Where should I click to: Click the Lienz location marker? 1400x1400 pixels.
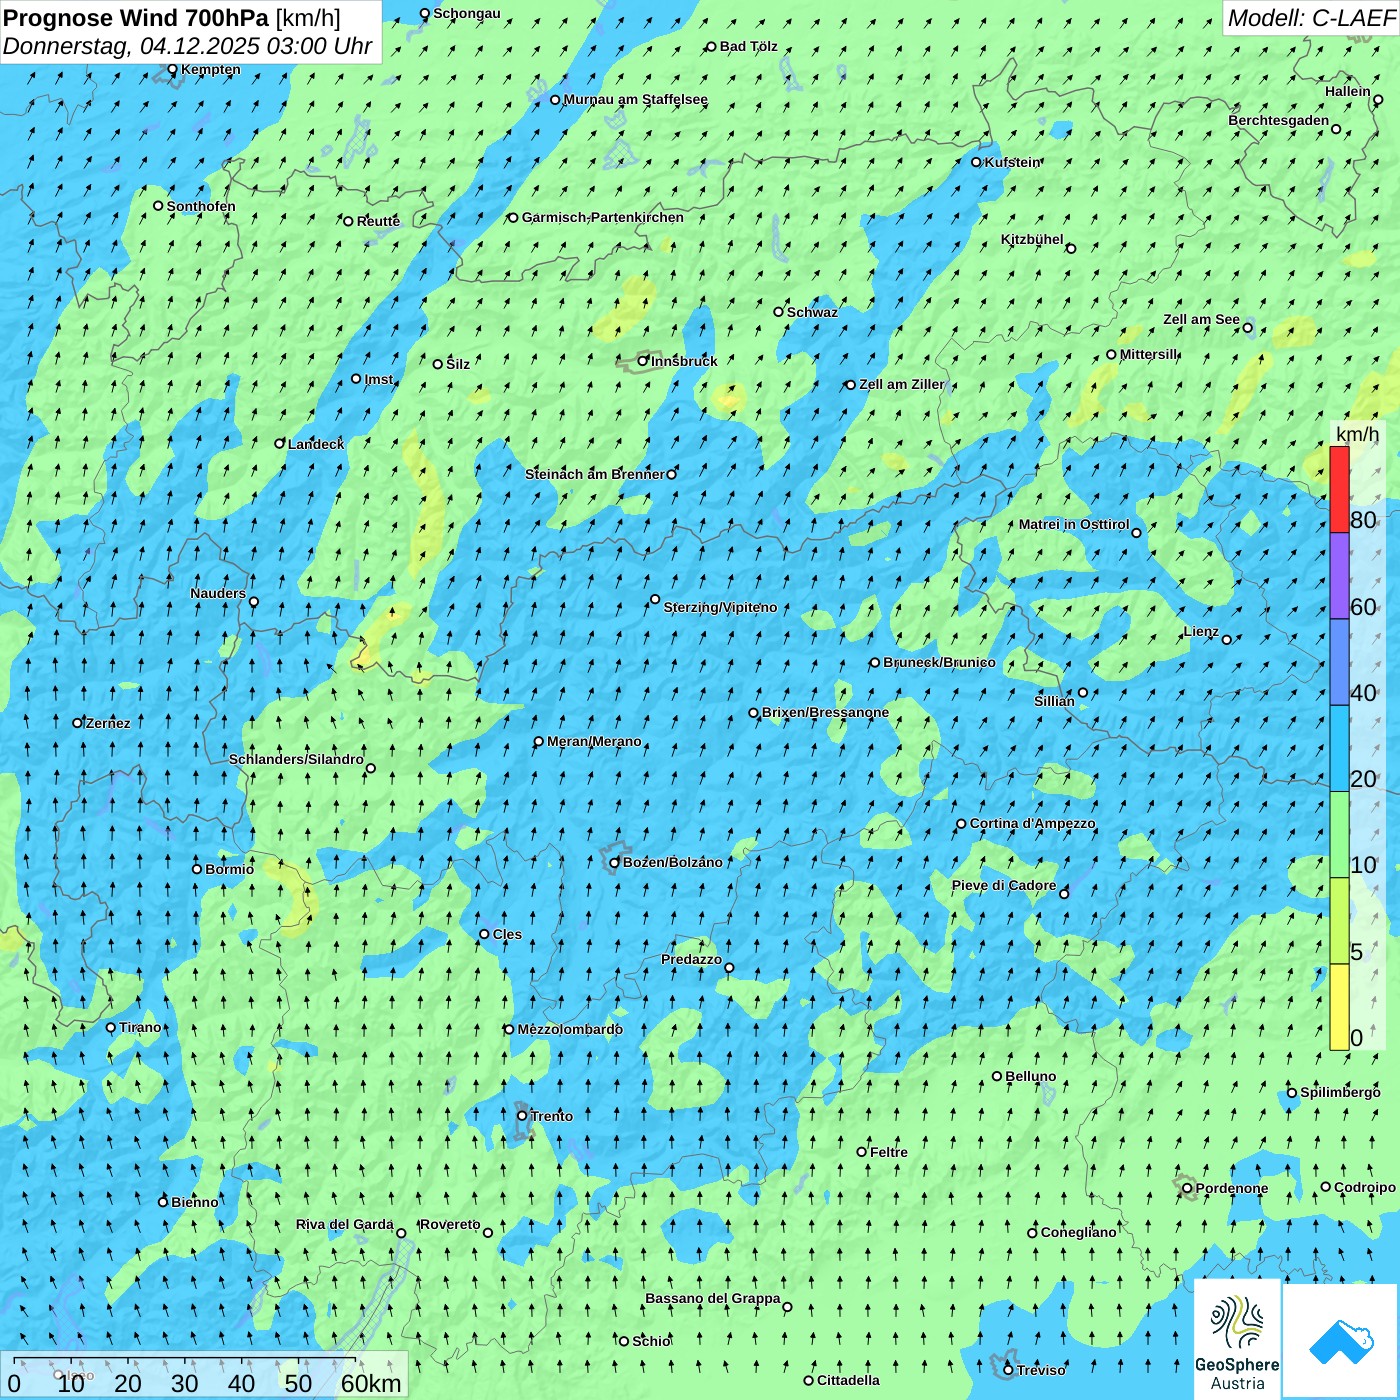(1227, 639)
